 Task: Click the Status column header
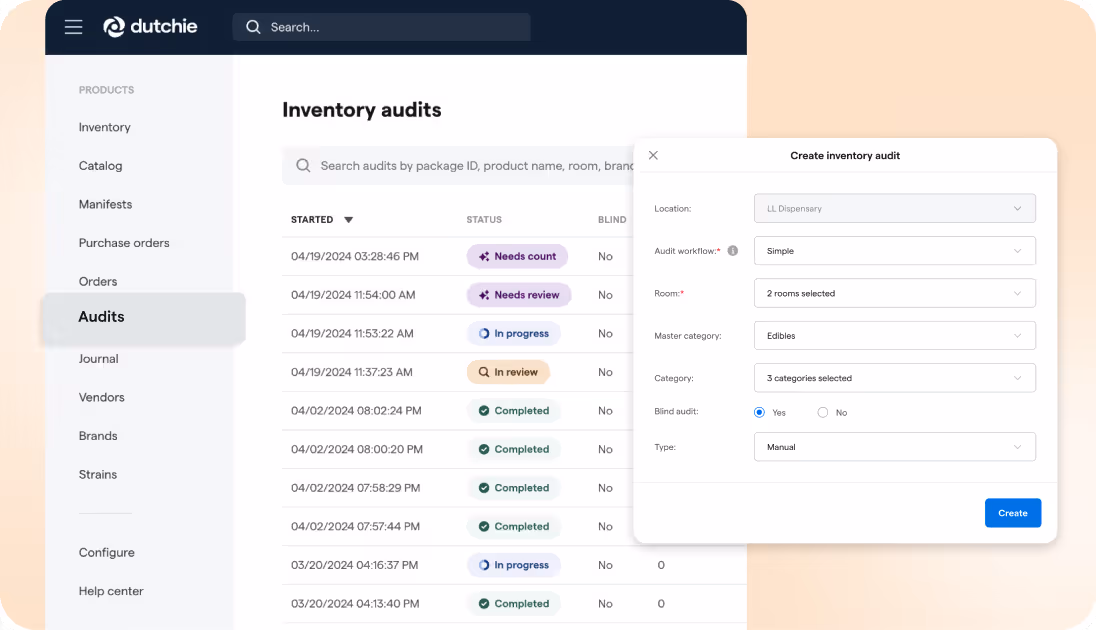[484, 220]
